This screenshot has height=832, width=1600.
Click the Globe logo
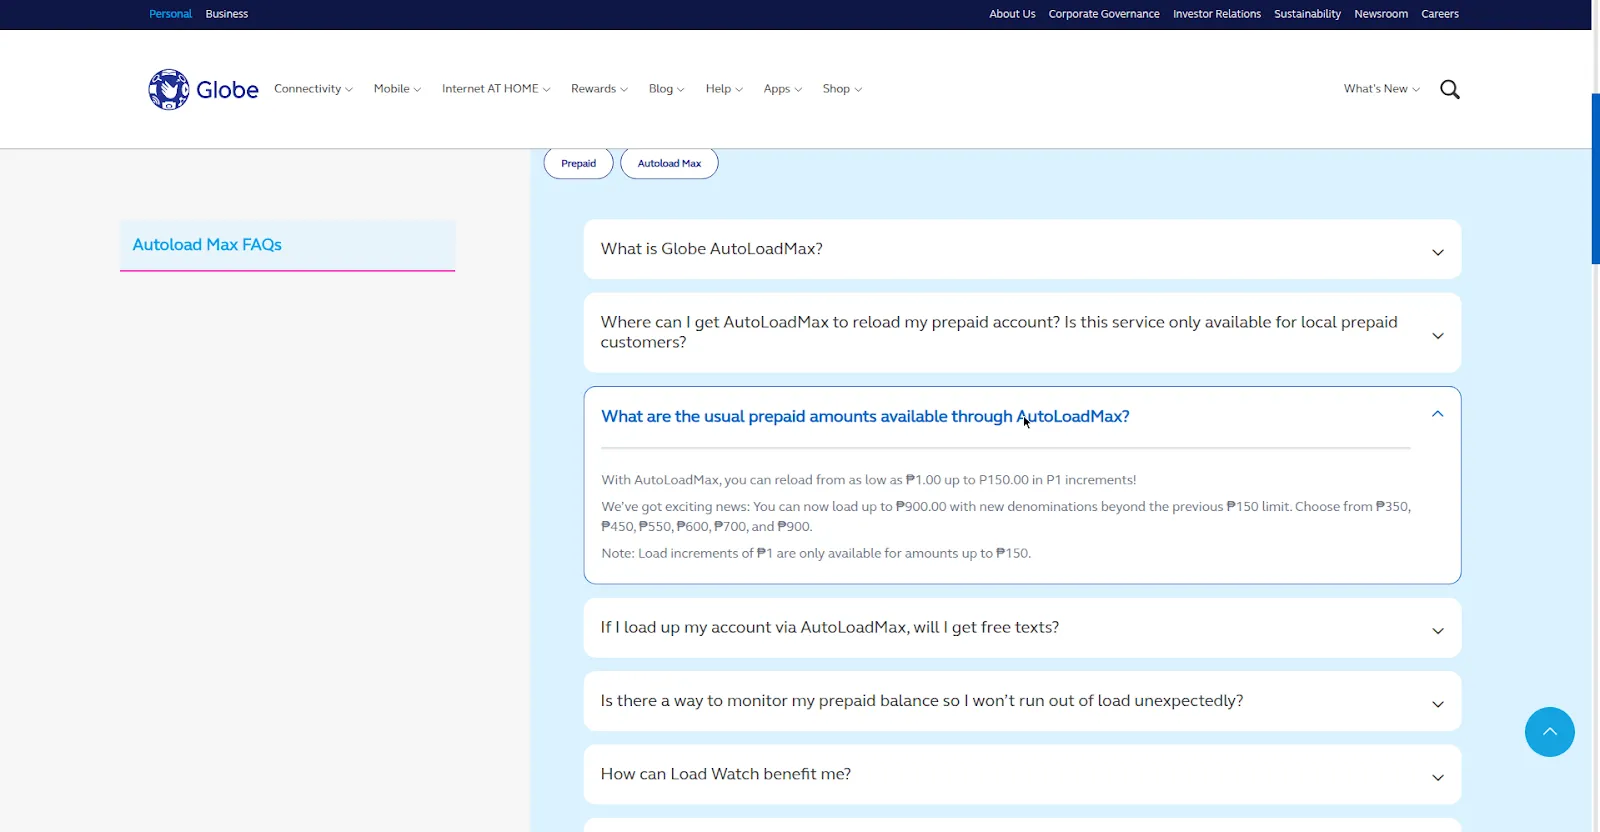203,89
